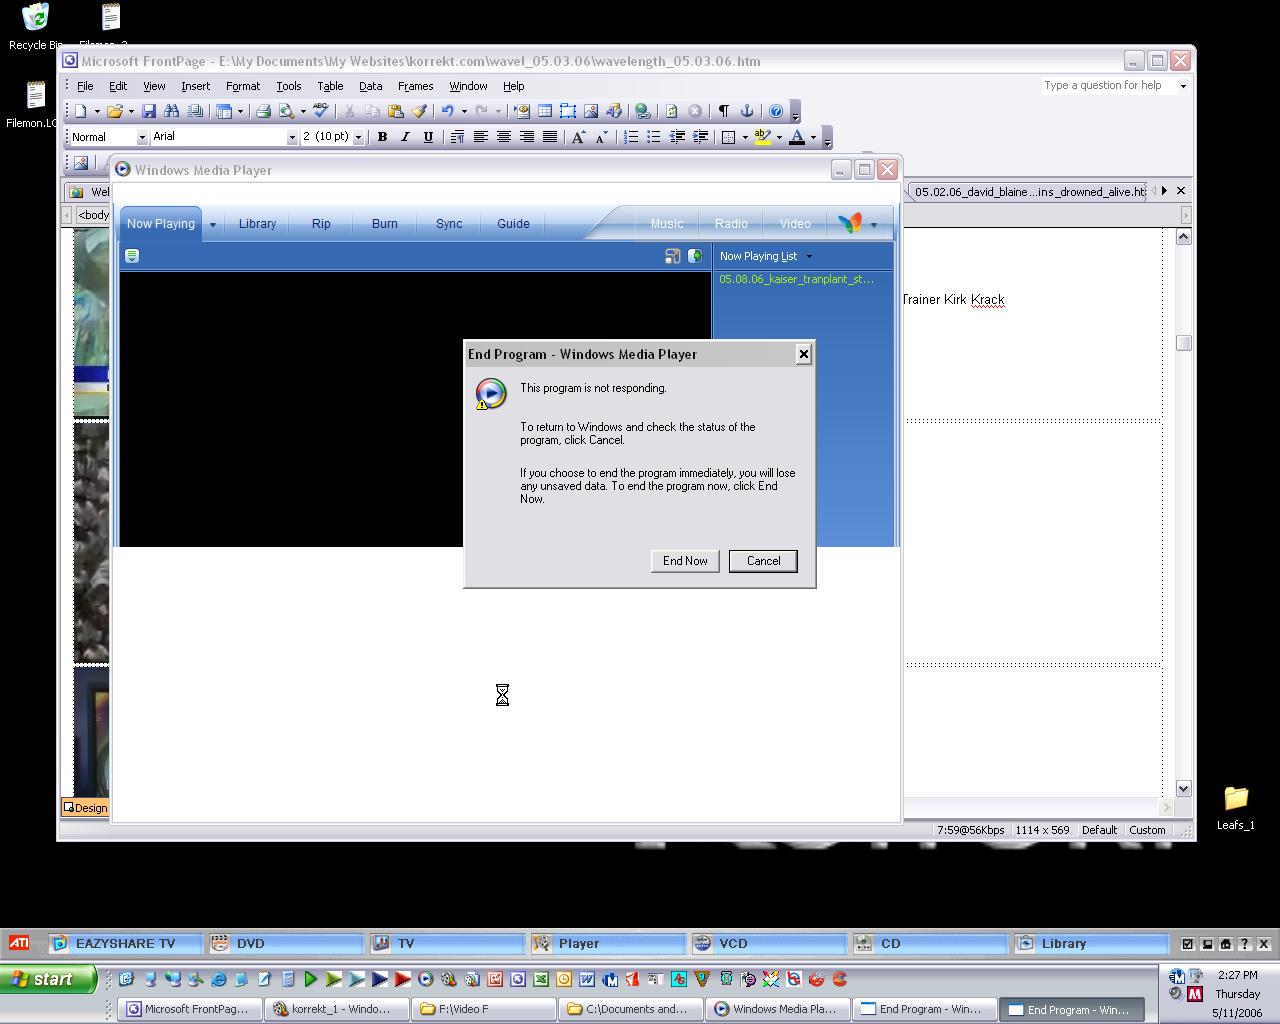Click the spelling check icon
The height and width of the screenshot is (1024, 1280).
click(x=320, y=111)
